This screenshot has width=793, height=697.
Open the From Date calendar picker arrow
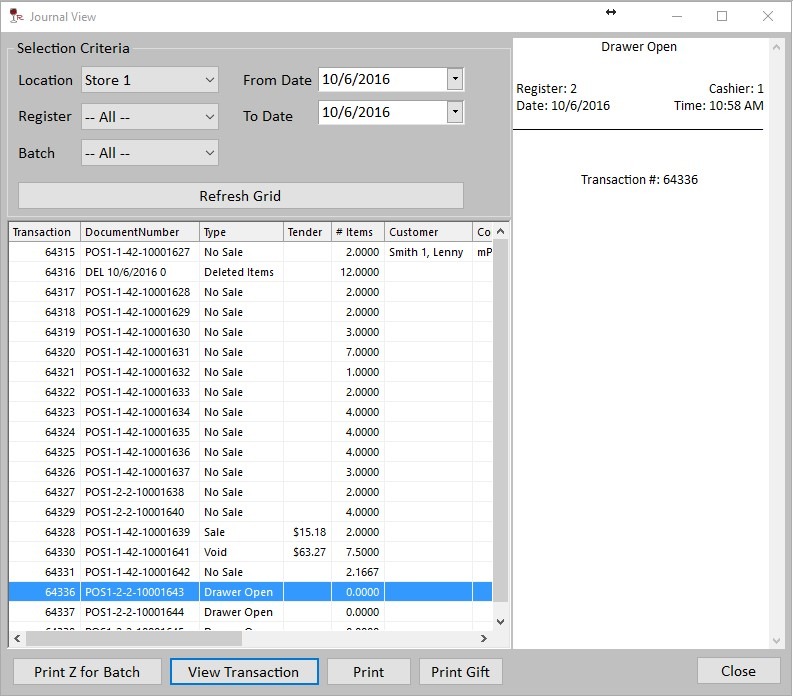pyautogui.click(x=455, y=80)
